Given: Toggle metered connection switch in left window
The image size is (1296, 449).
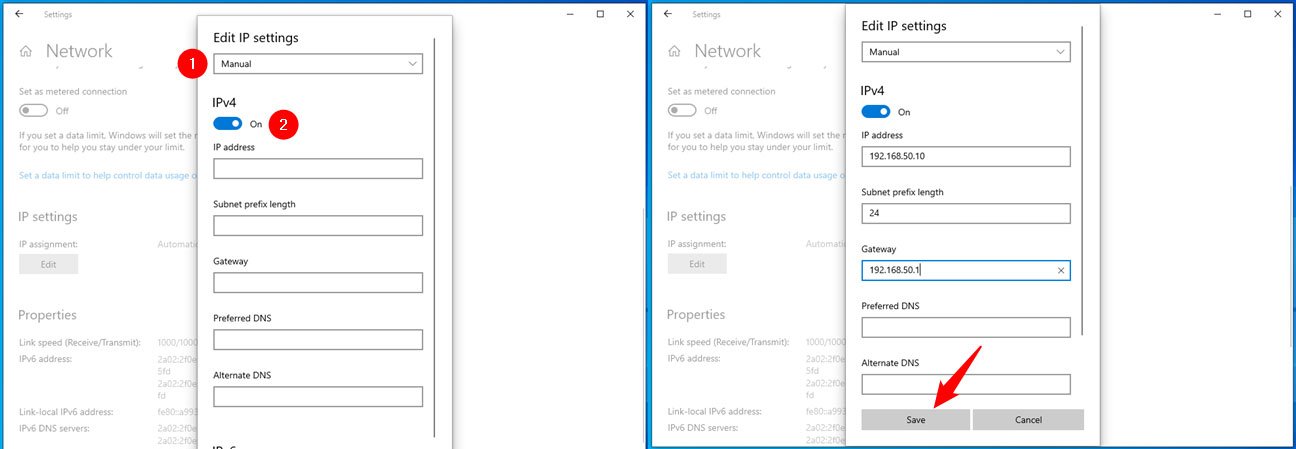Looking at the screenshot, I should tap(34, 110).
